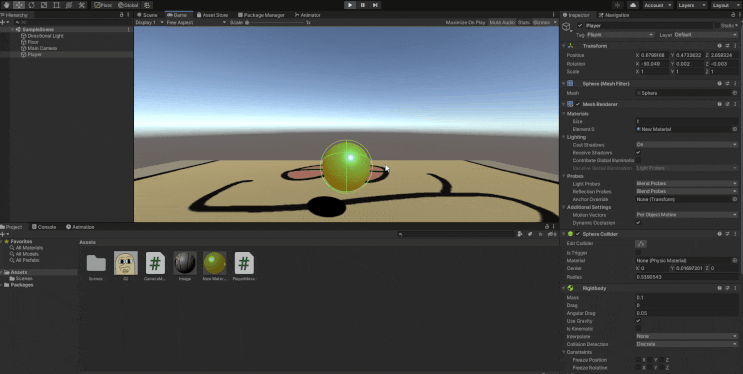Click the Player game object icon in Inspector
This screenshot has width=743, height=374.
567,27
